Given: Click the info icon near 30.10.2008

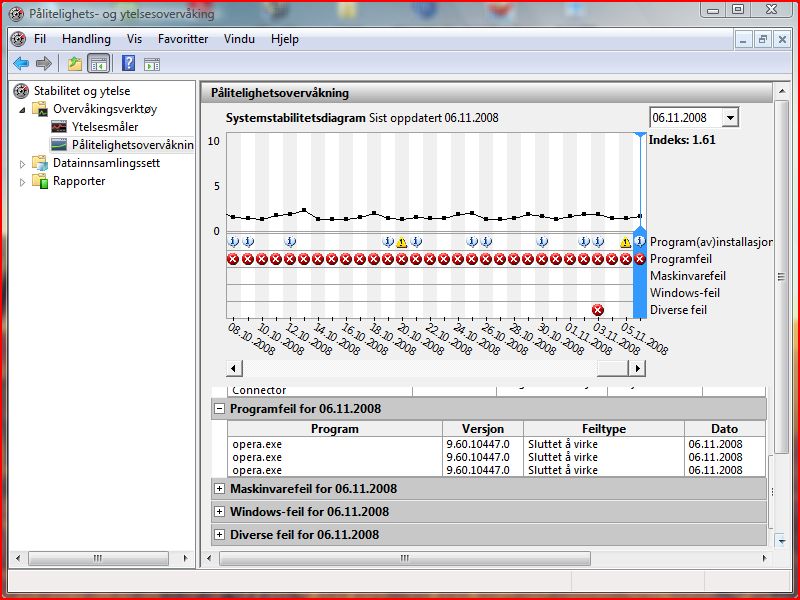Looking at the screenshot, I should pyautogui.click(x=542, y=241).
